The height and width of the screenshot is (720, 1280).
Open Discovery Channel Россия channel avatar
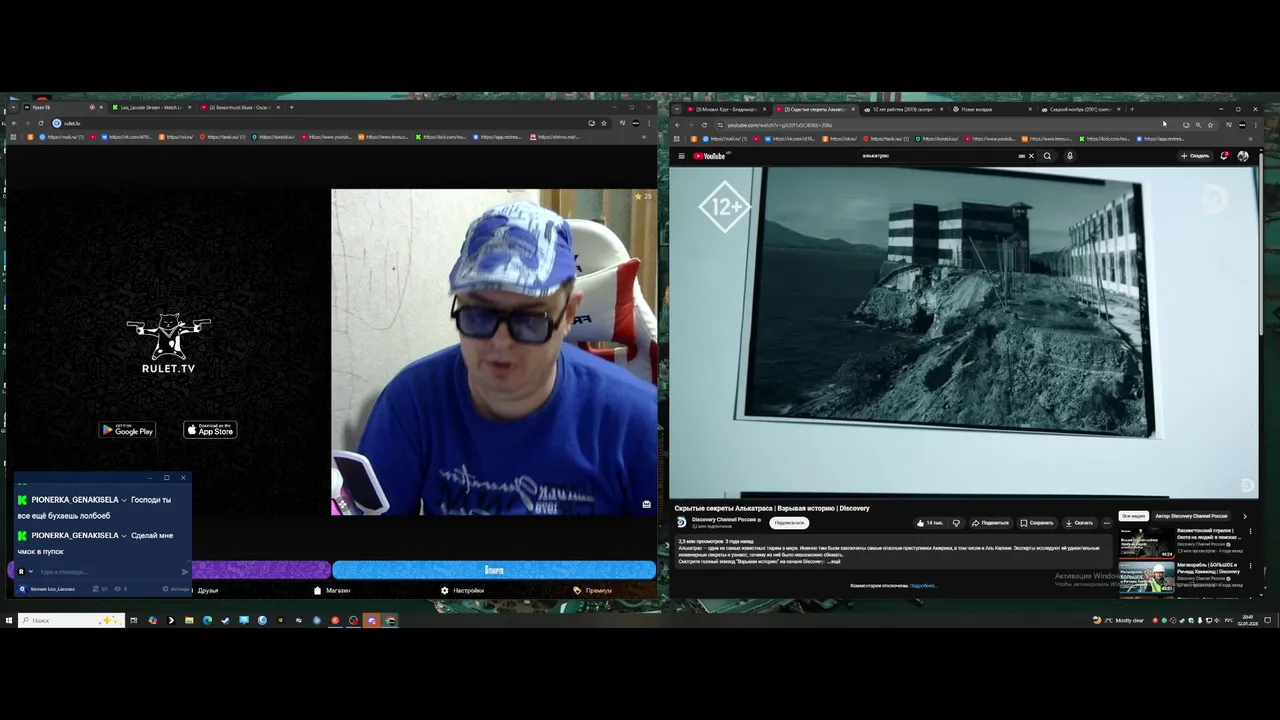pos(682,522)
